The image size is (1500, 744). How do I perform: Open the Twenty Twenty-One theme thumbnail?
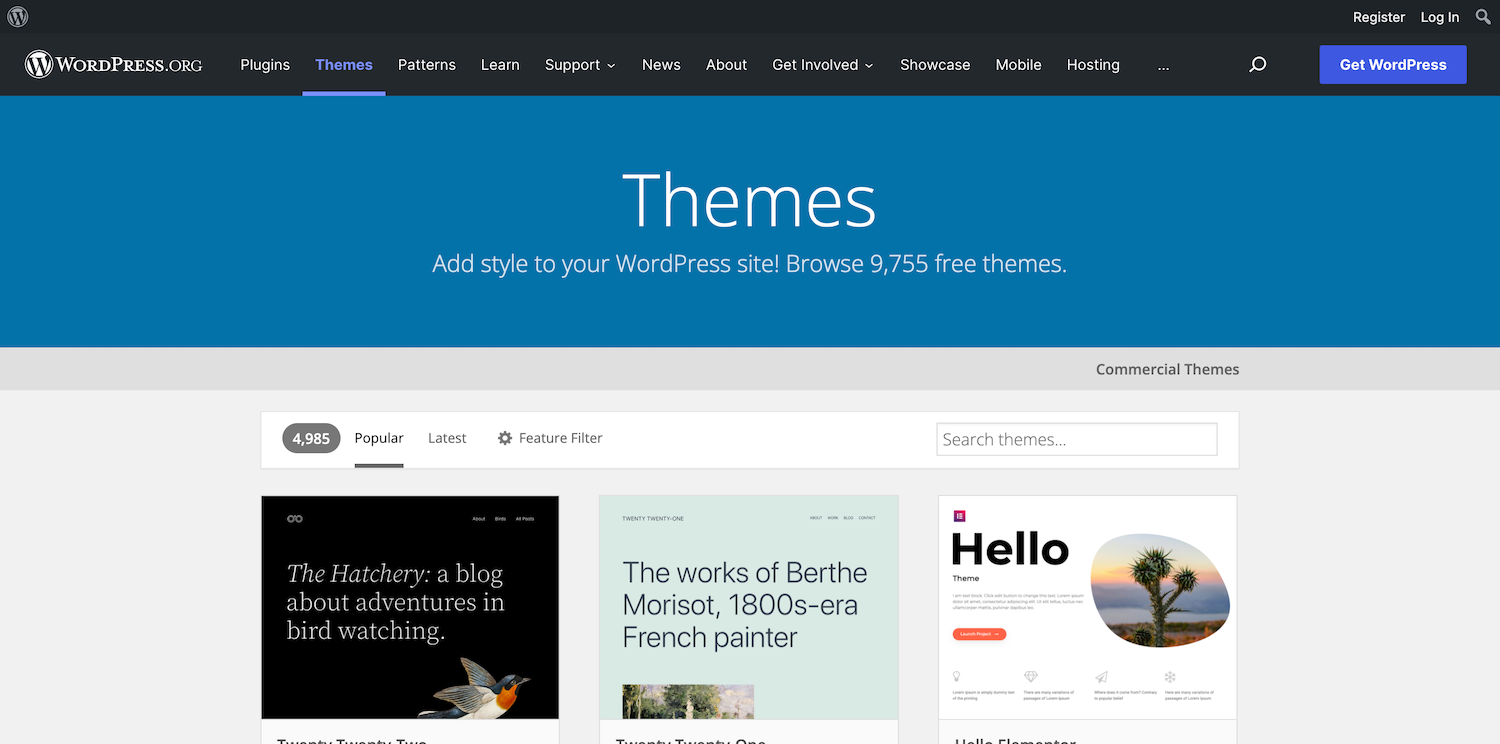click(x=749, y=607)
